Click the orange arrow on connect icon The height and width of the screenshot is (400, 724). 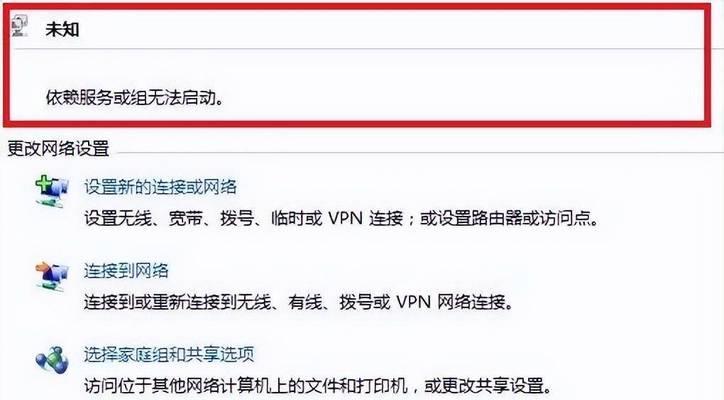43,267
